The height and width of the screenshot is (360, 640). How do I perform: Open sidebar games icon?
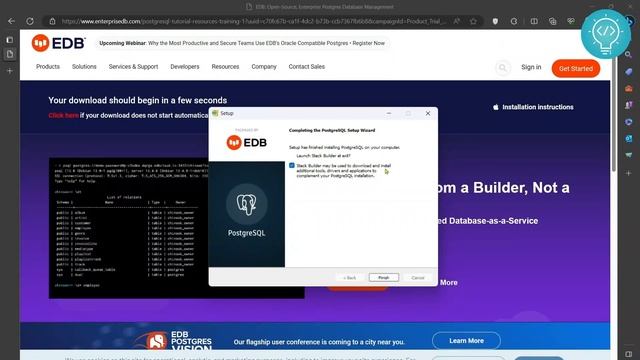pos(629,105)
